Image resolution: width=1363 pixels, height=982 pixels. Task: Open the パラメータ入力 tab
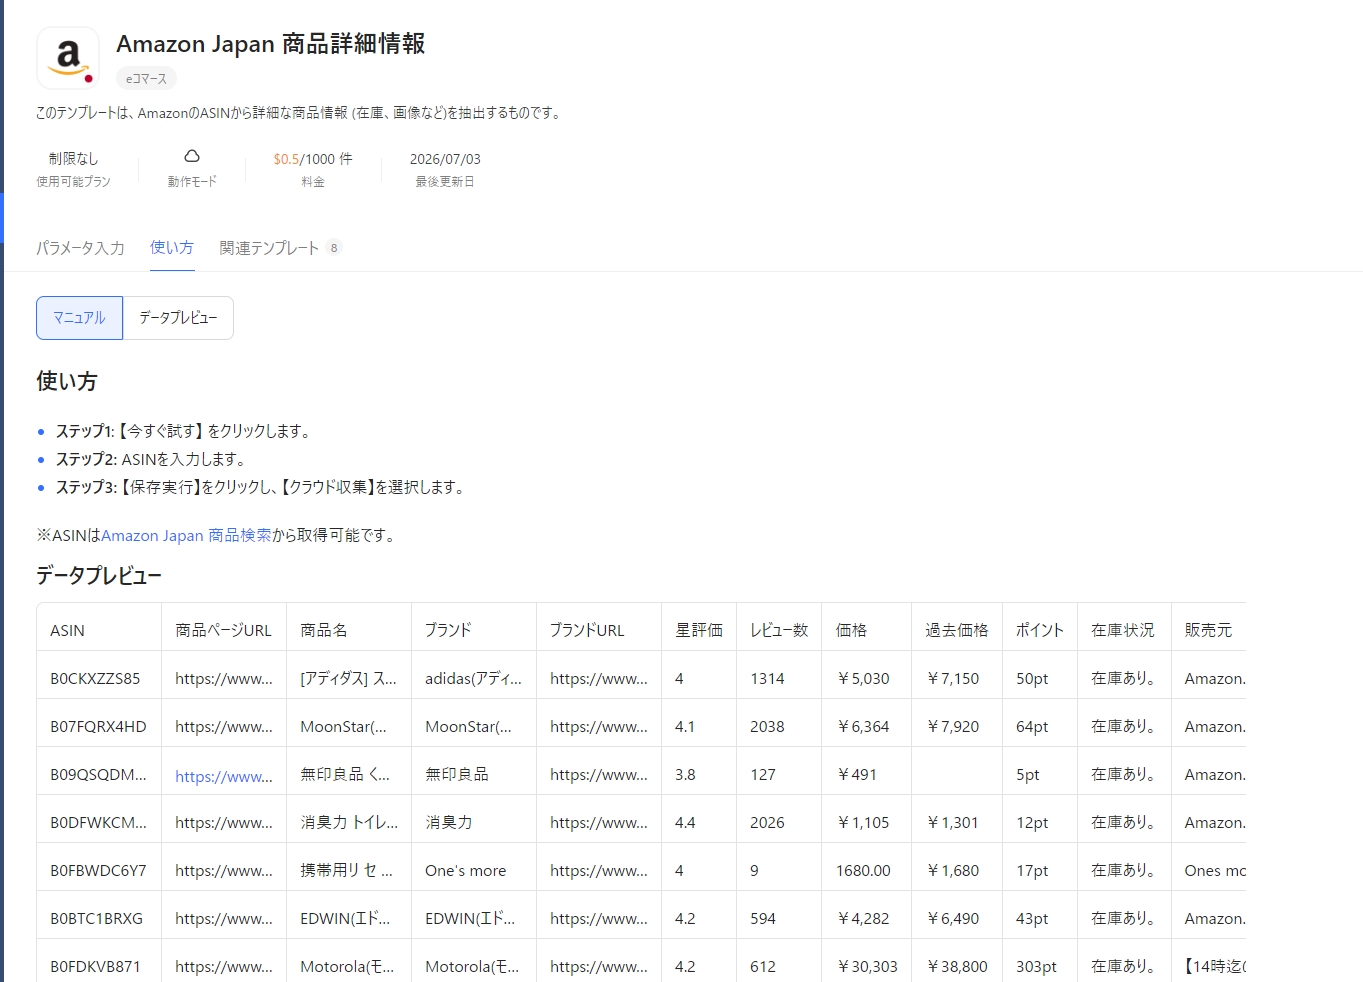pos(80,248)
